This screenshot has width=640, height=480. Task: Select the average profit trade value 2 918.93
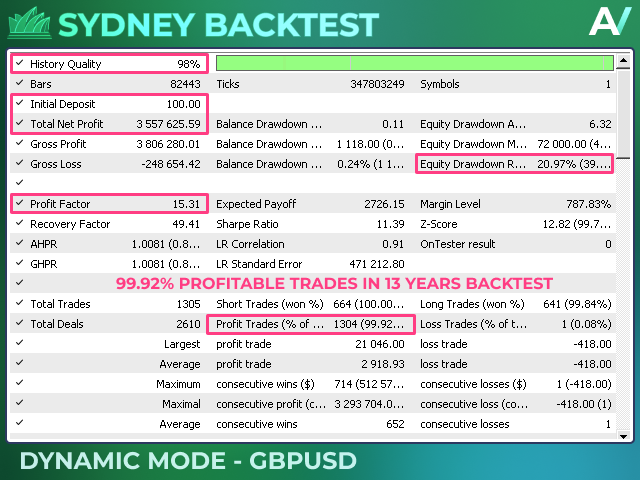point(382,364)
